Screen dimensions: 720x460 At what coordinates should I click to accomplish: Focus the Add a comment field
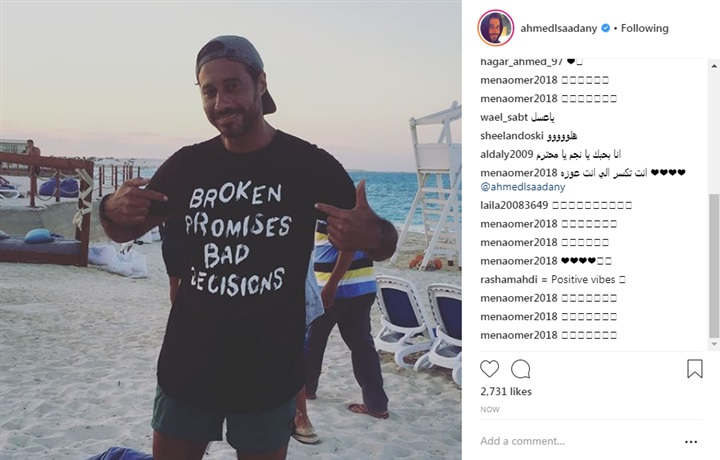[579, 441]
